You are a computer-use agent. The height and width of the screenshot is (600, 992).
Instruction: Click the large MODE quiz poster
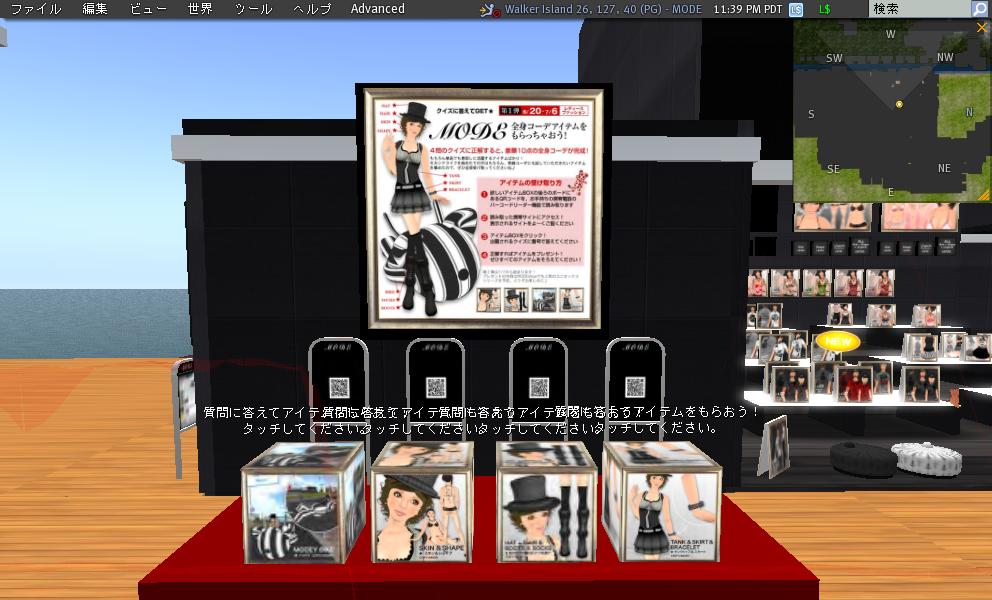484,208
